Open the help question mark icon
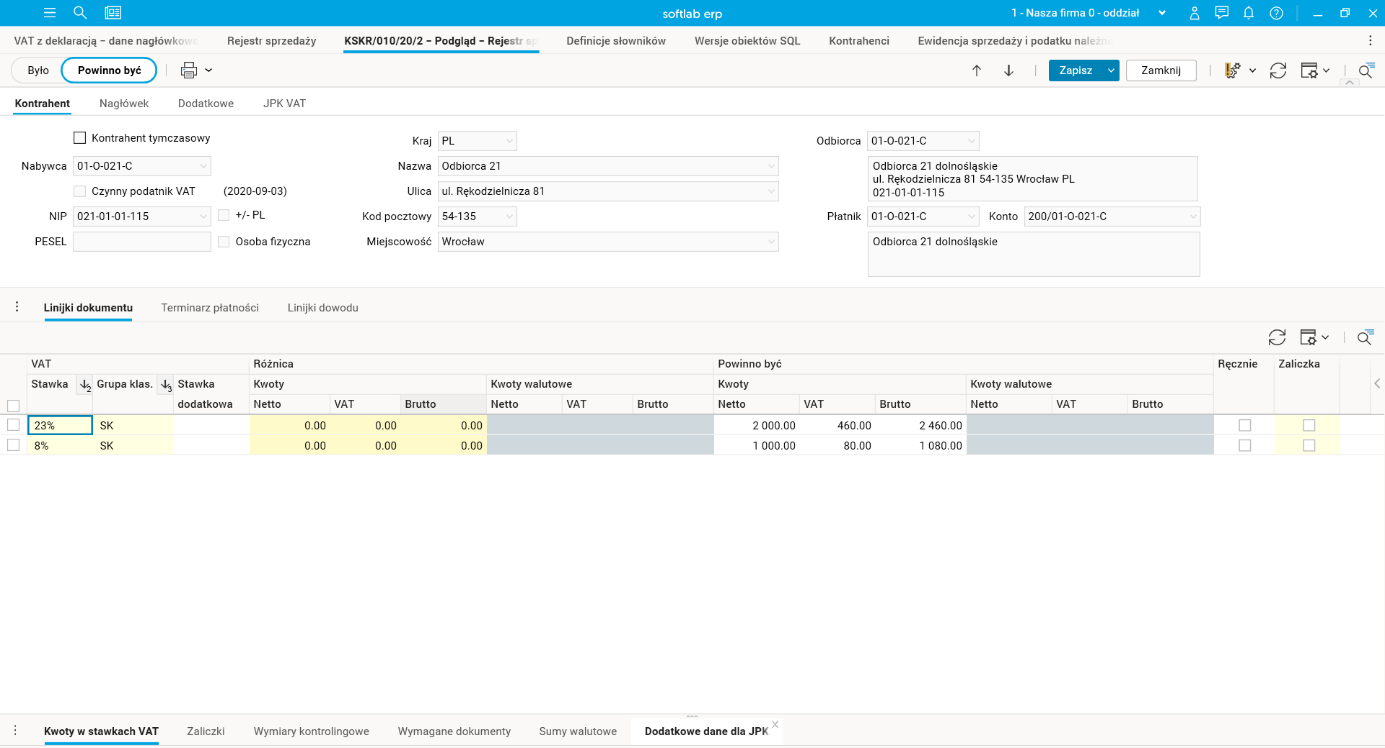 pyautogui.click(x=1276, y=13)
